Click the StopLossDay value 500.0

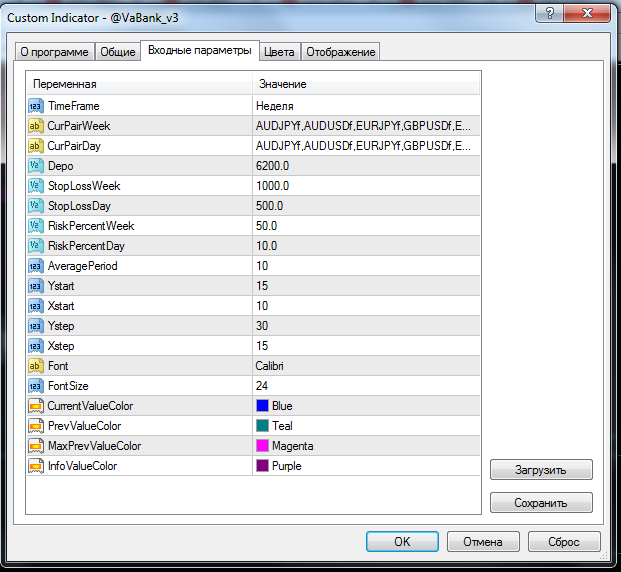(x=269, y=206)
